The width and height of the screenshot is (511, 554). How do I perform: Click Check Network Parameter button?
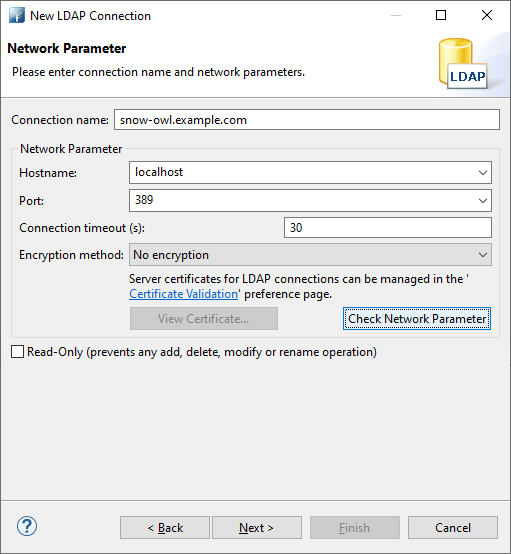coord(417,319)
